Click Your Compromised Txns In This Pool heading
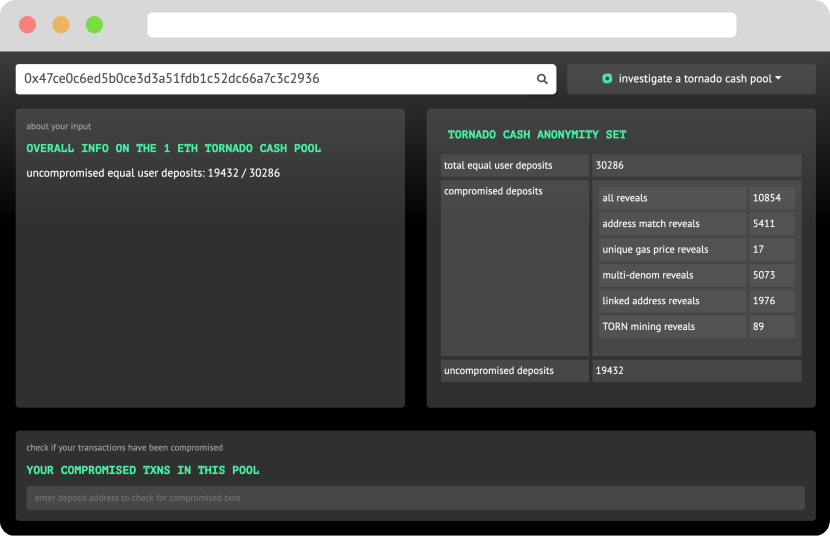Screen dimensions: 830x536 143,470
